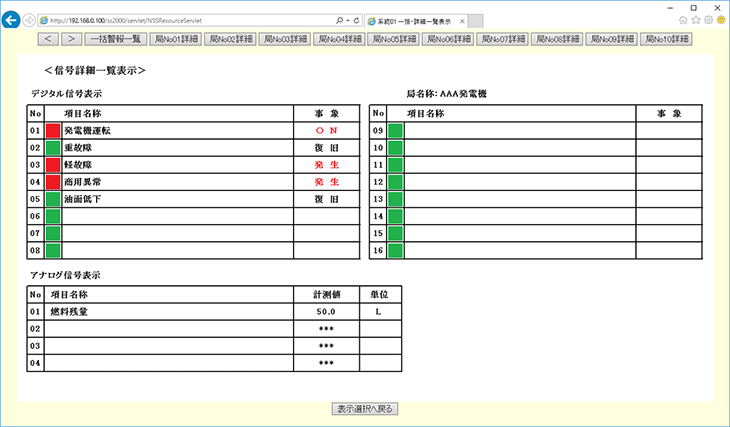
Task: Click the smiley feedback icon
Action: pyautogui.click(x=721, y=20)
